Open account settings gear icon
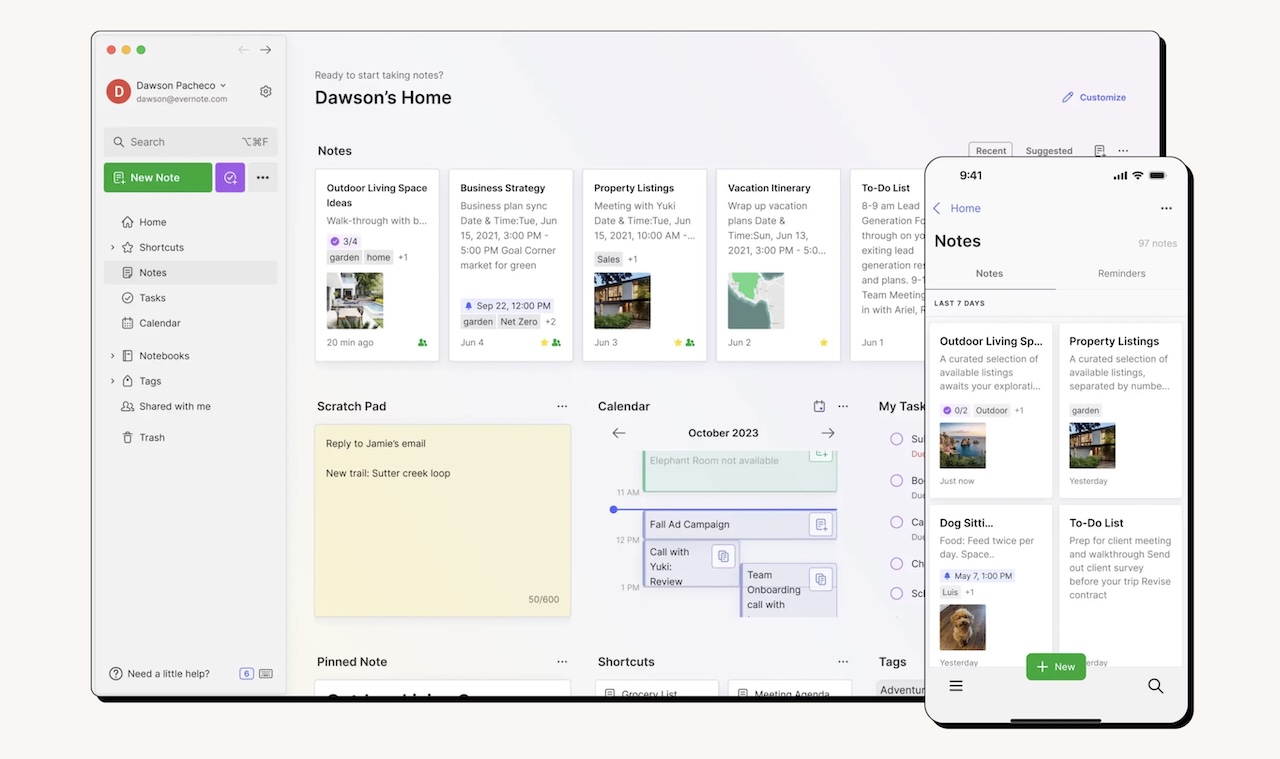The image size is (1280, 759). tap(266, 91)
